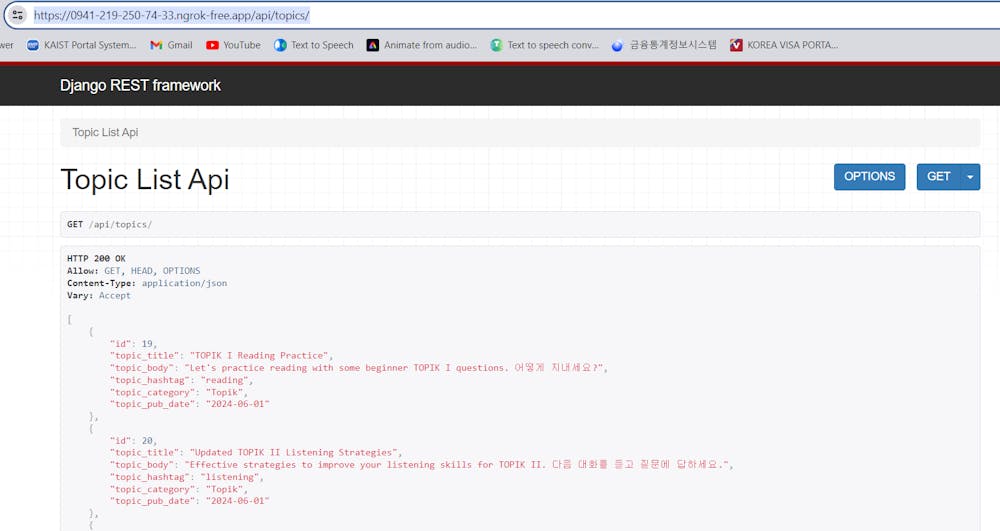Screen dimensions: 1000x531
Task: Select the first "topic_category": "Topik" line under id 19
Action: (179, 392)
